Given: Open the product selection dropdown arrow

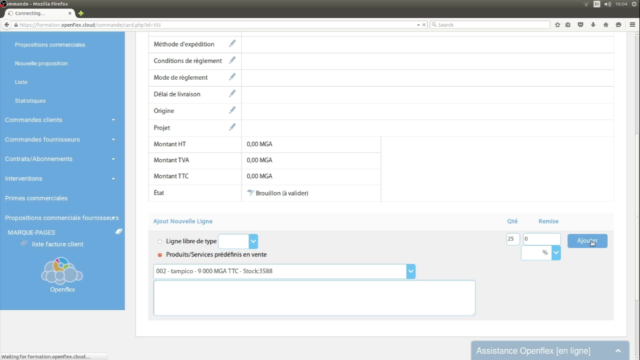Looking at the screenshot, I should (411, 271).
